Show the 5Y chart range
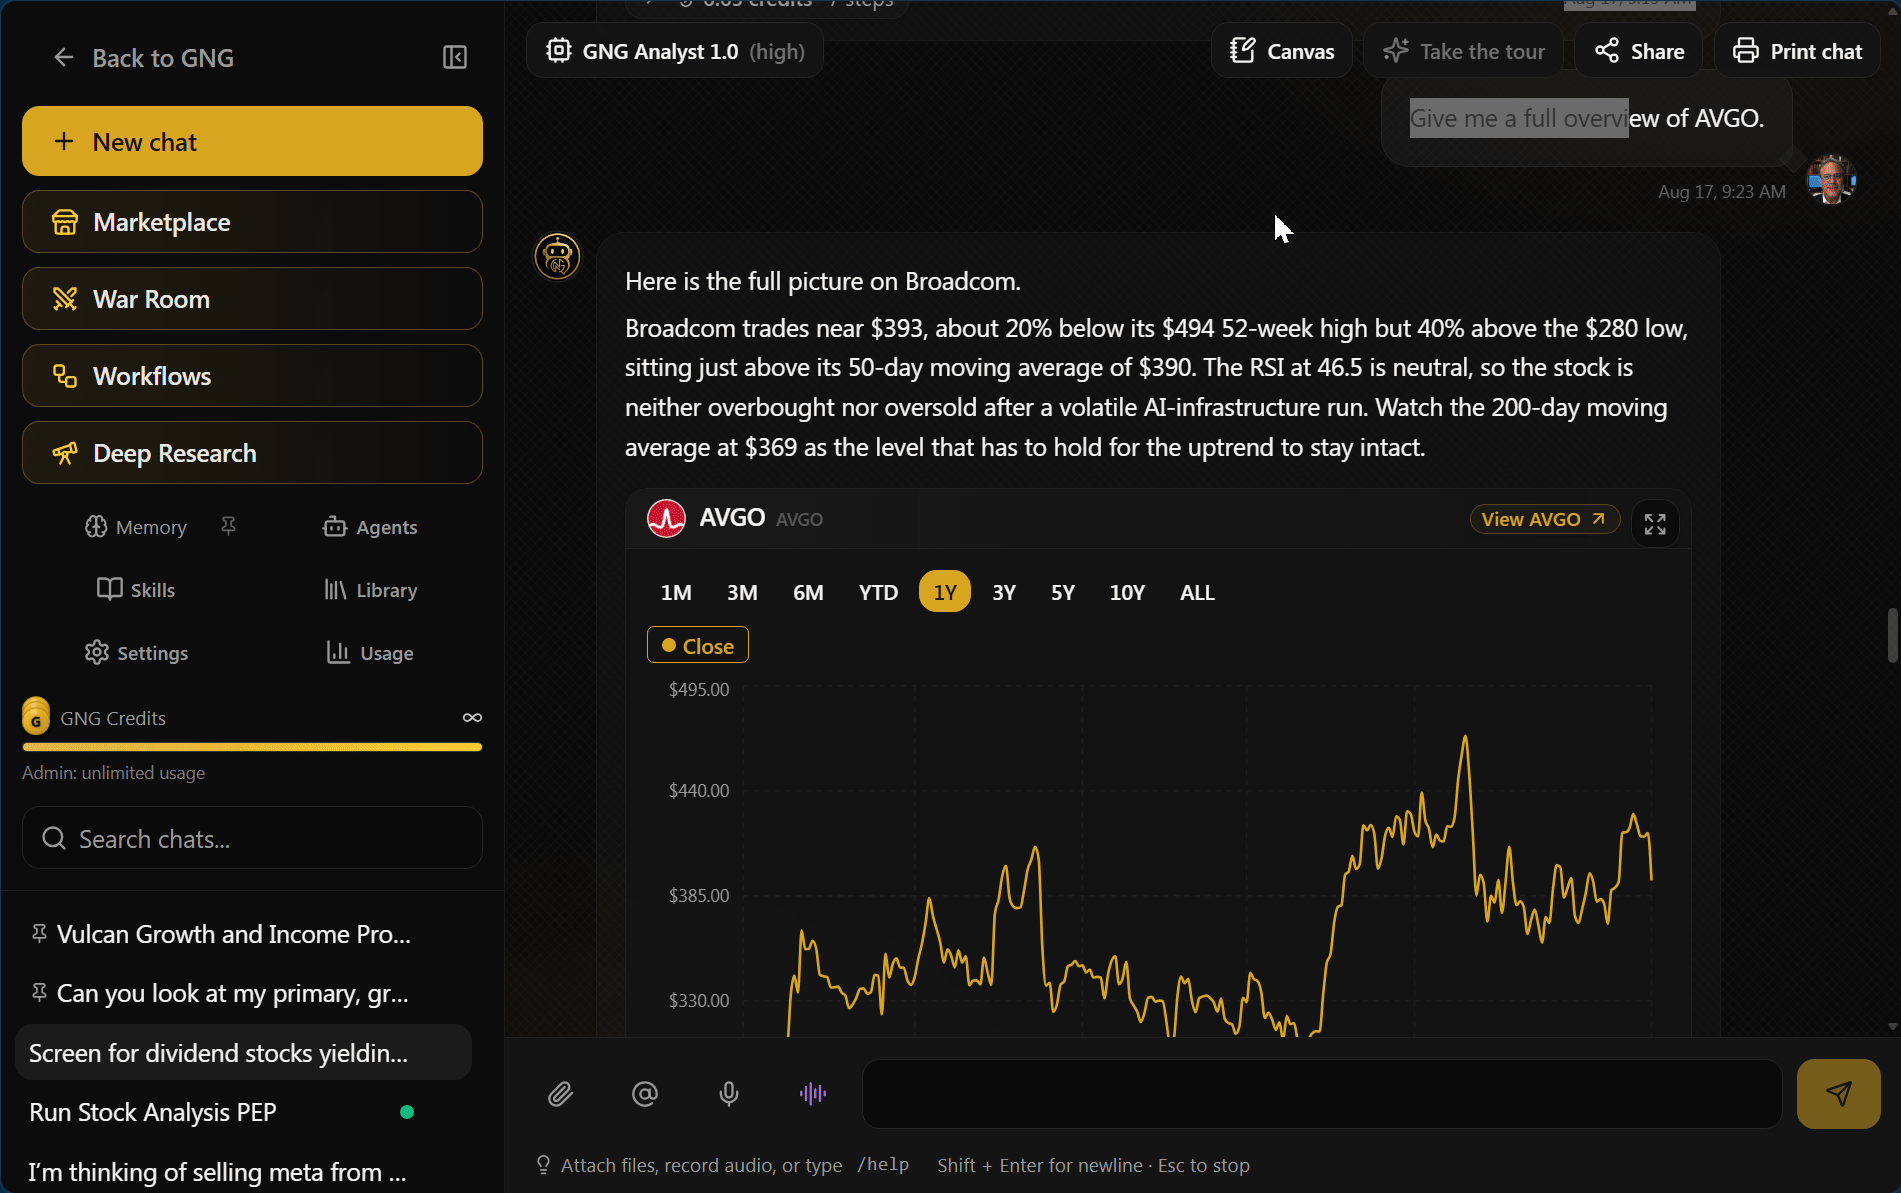Viewport: 1901px width, 1193px height. (1063, 592)
